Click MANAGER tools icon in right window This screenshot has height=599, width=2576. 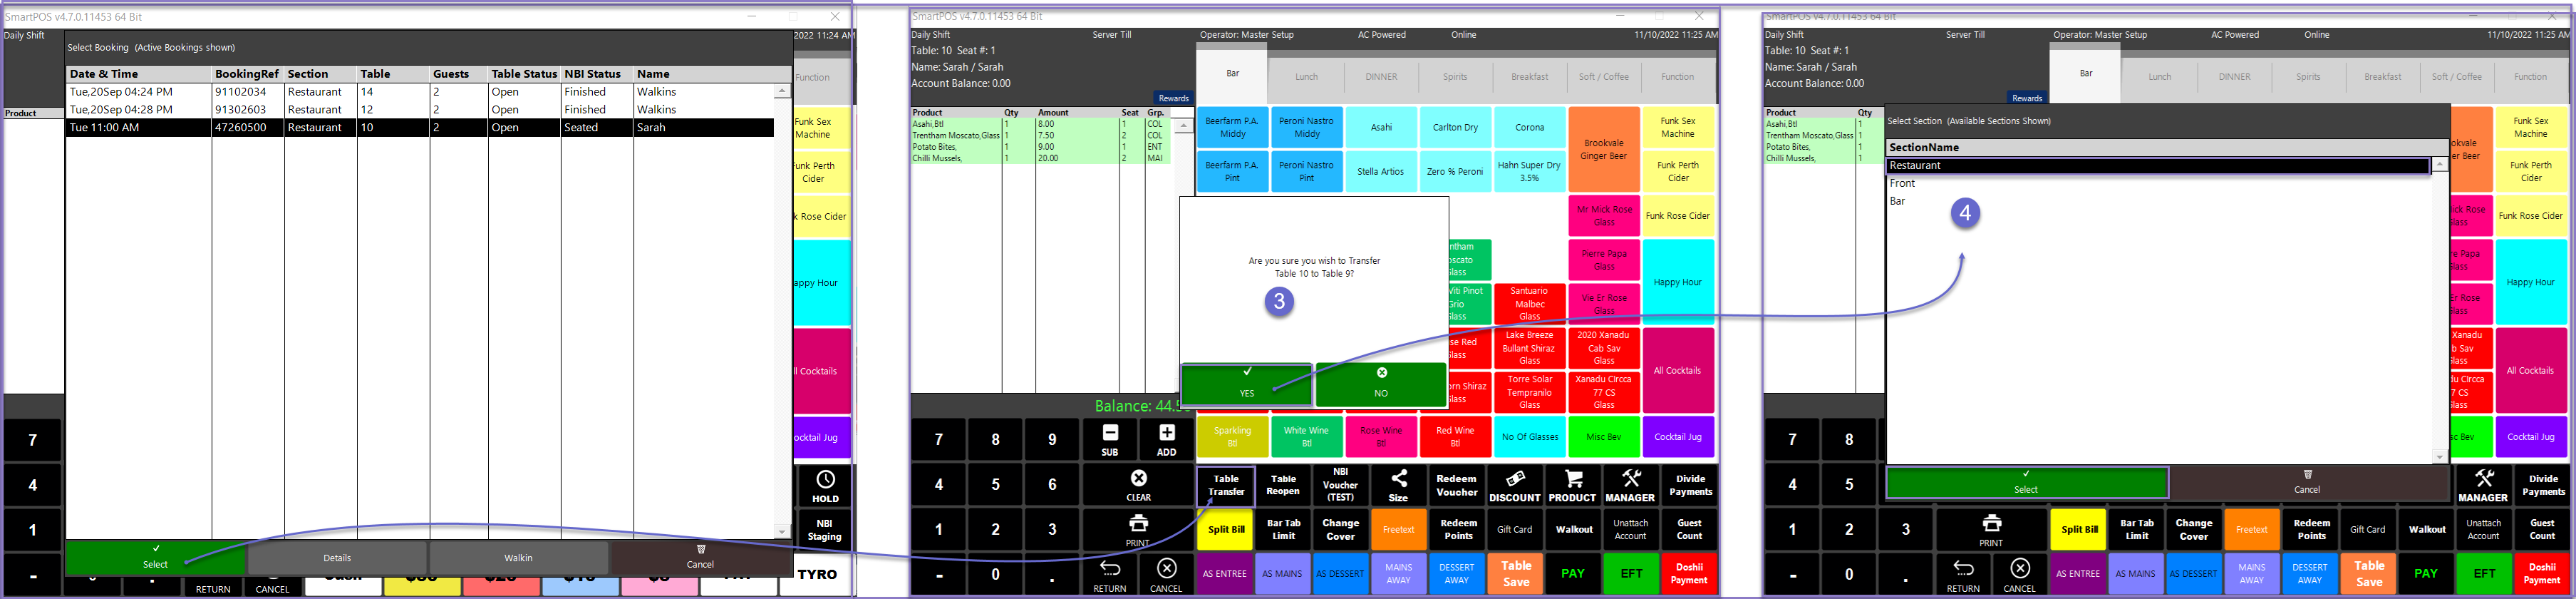pos(2483,478)
